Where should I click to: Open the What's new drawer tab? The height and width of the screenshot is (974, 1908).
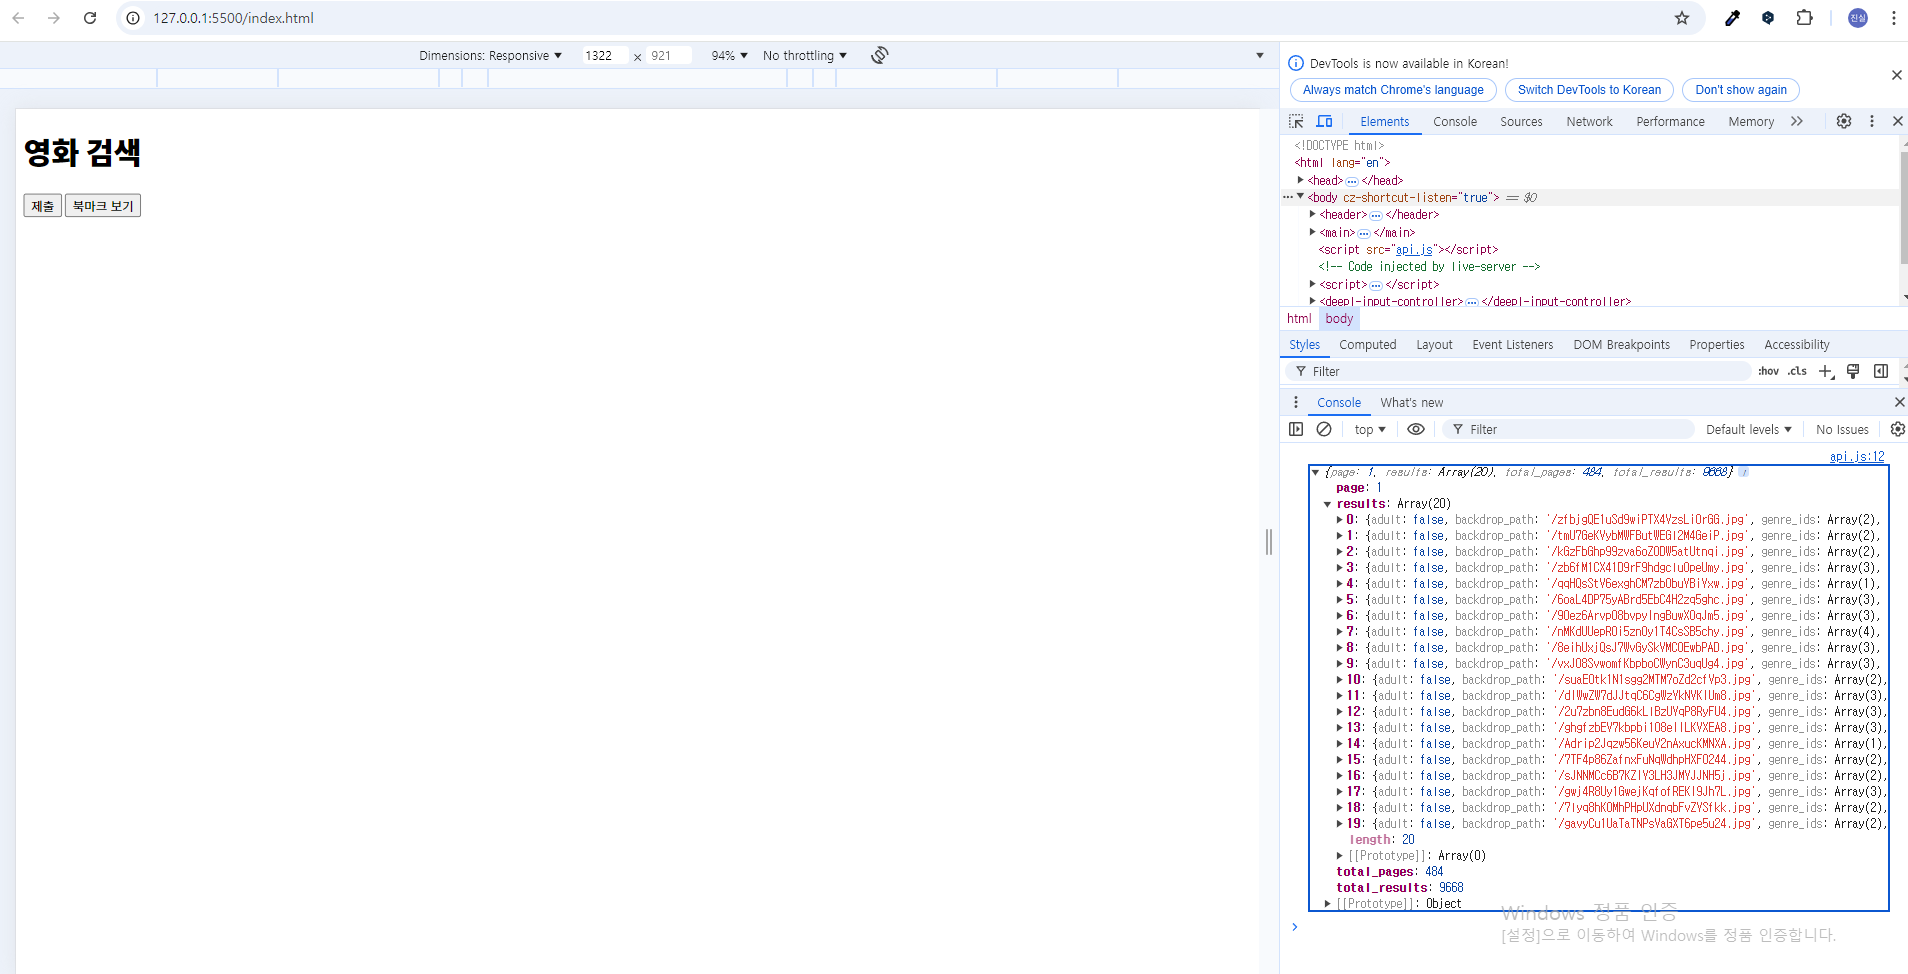point(1411,402)
